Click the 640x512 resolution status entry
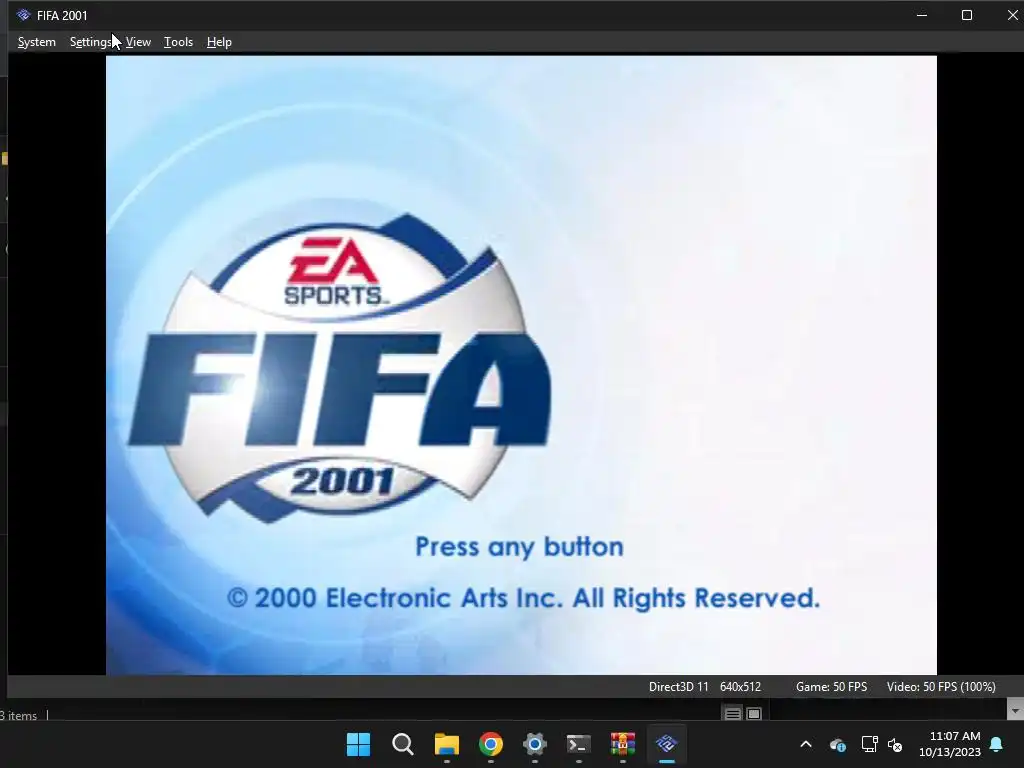Image resolution: width=1024 pixels, height=768 pixels. coord(740,686)
